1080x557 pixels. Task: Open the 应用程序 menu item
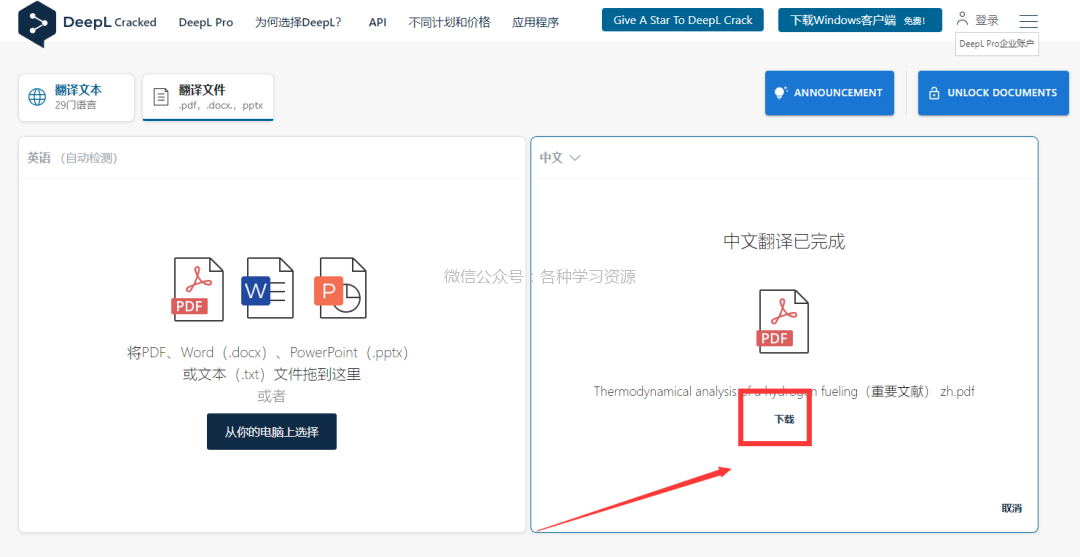[x=535, y=22]
